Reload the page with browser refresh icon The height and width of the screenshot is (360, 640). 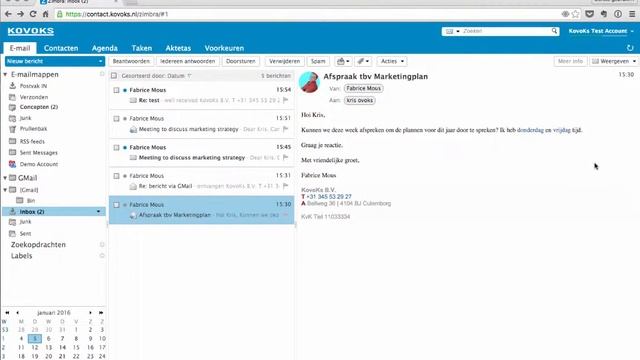click(33, 14)
